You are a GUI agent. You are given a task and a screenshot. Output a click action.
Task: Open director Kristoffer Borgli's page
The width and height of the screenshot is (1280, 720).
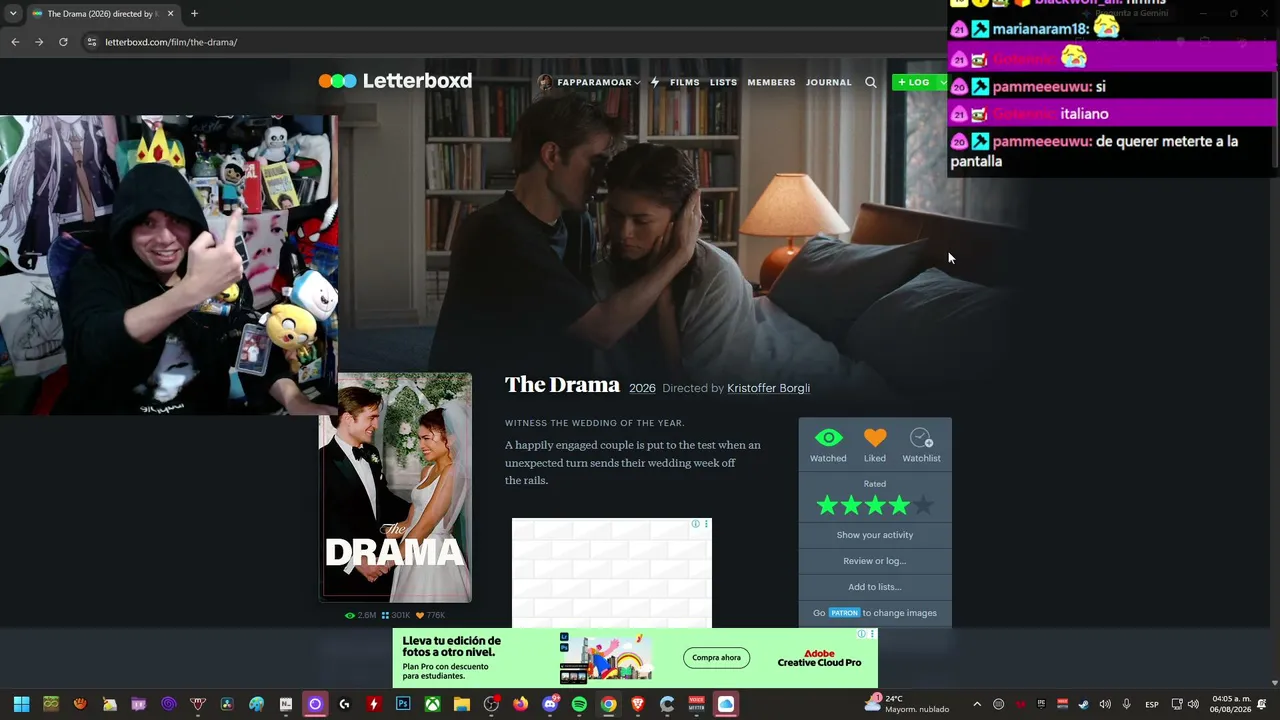click(768, 388)
